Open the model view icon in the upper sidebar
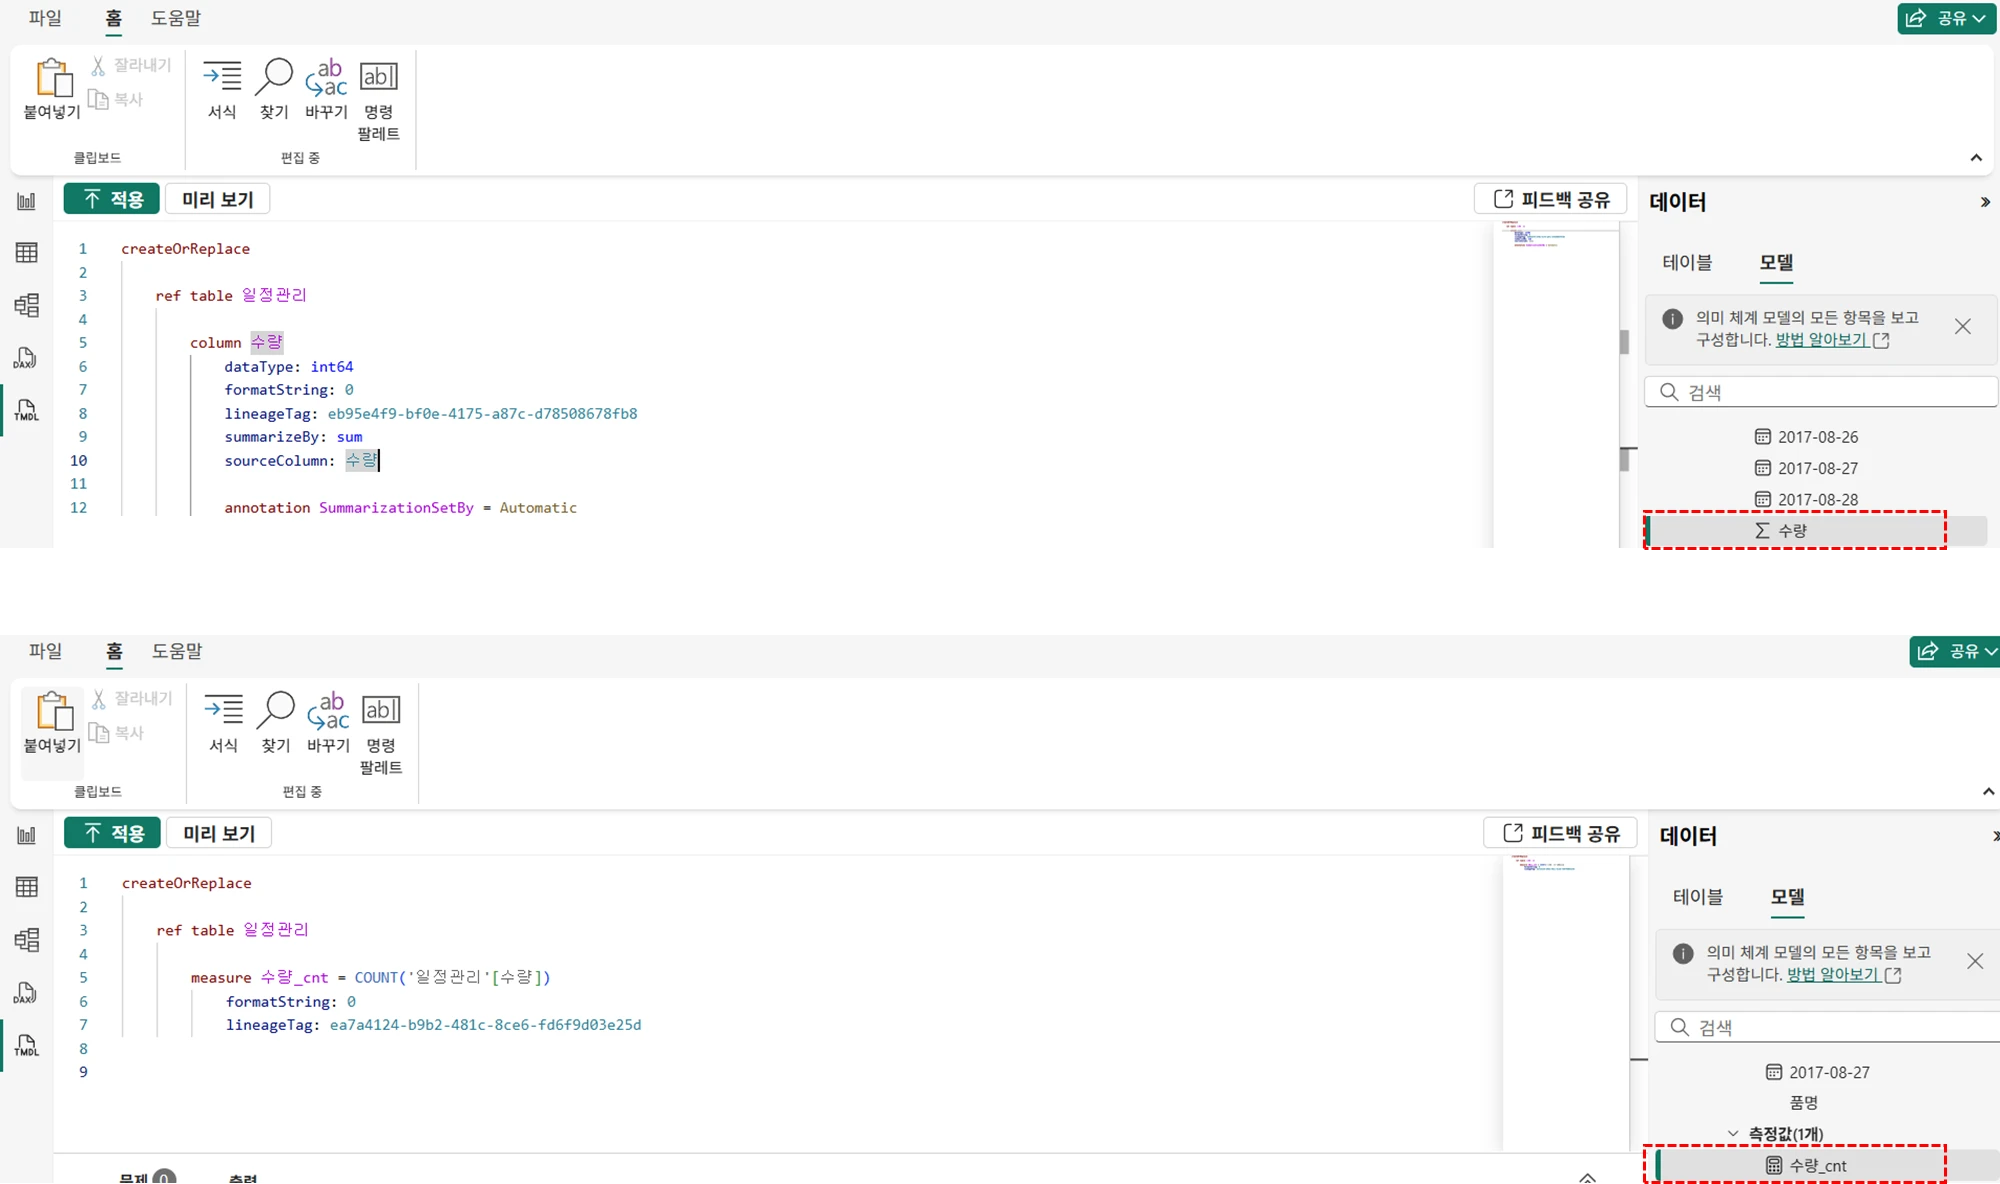 tap(26, 305)
